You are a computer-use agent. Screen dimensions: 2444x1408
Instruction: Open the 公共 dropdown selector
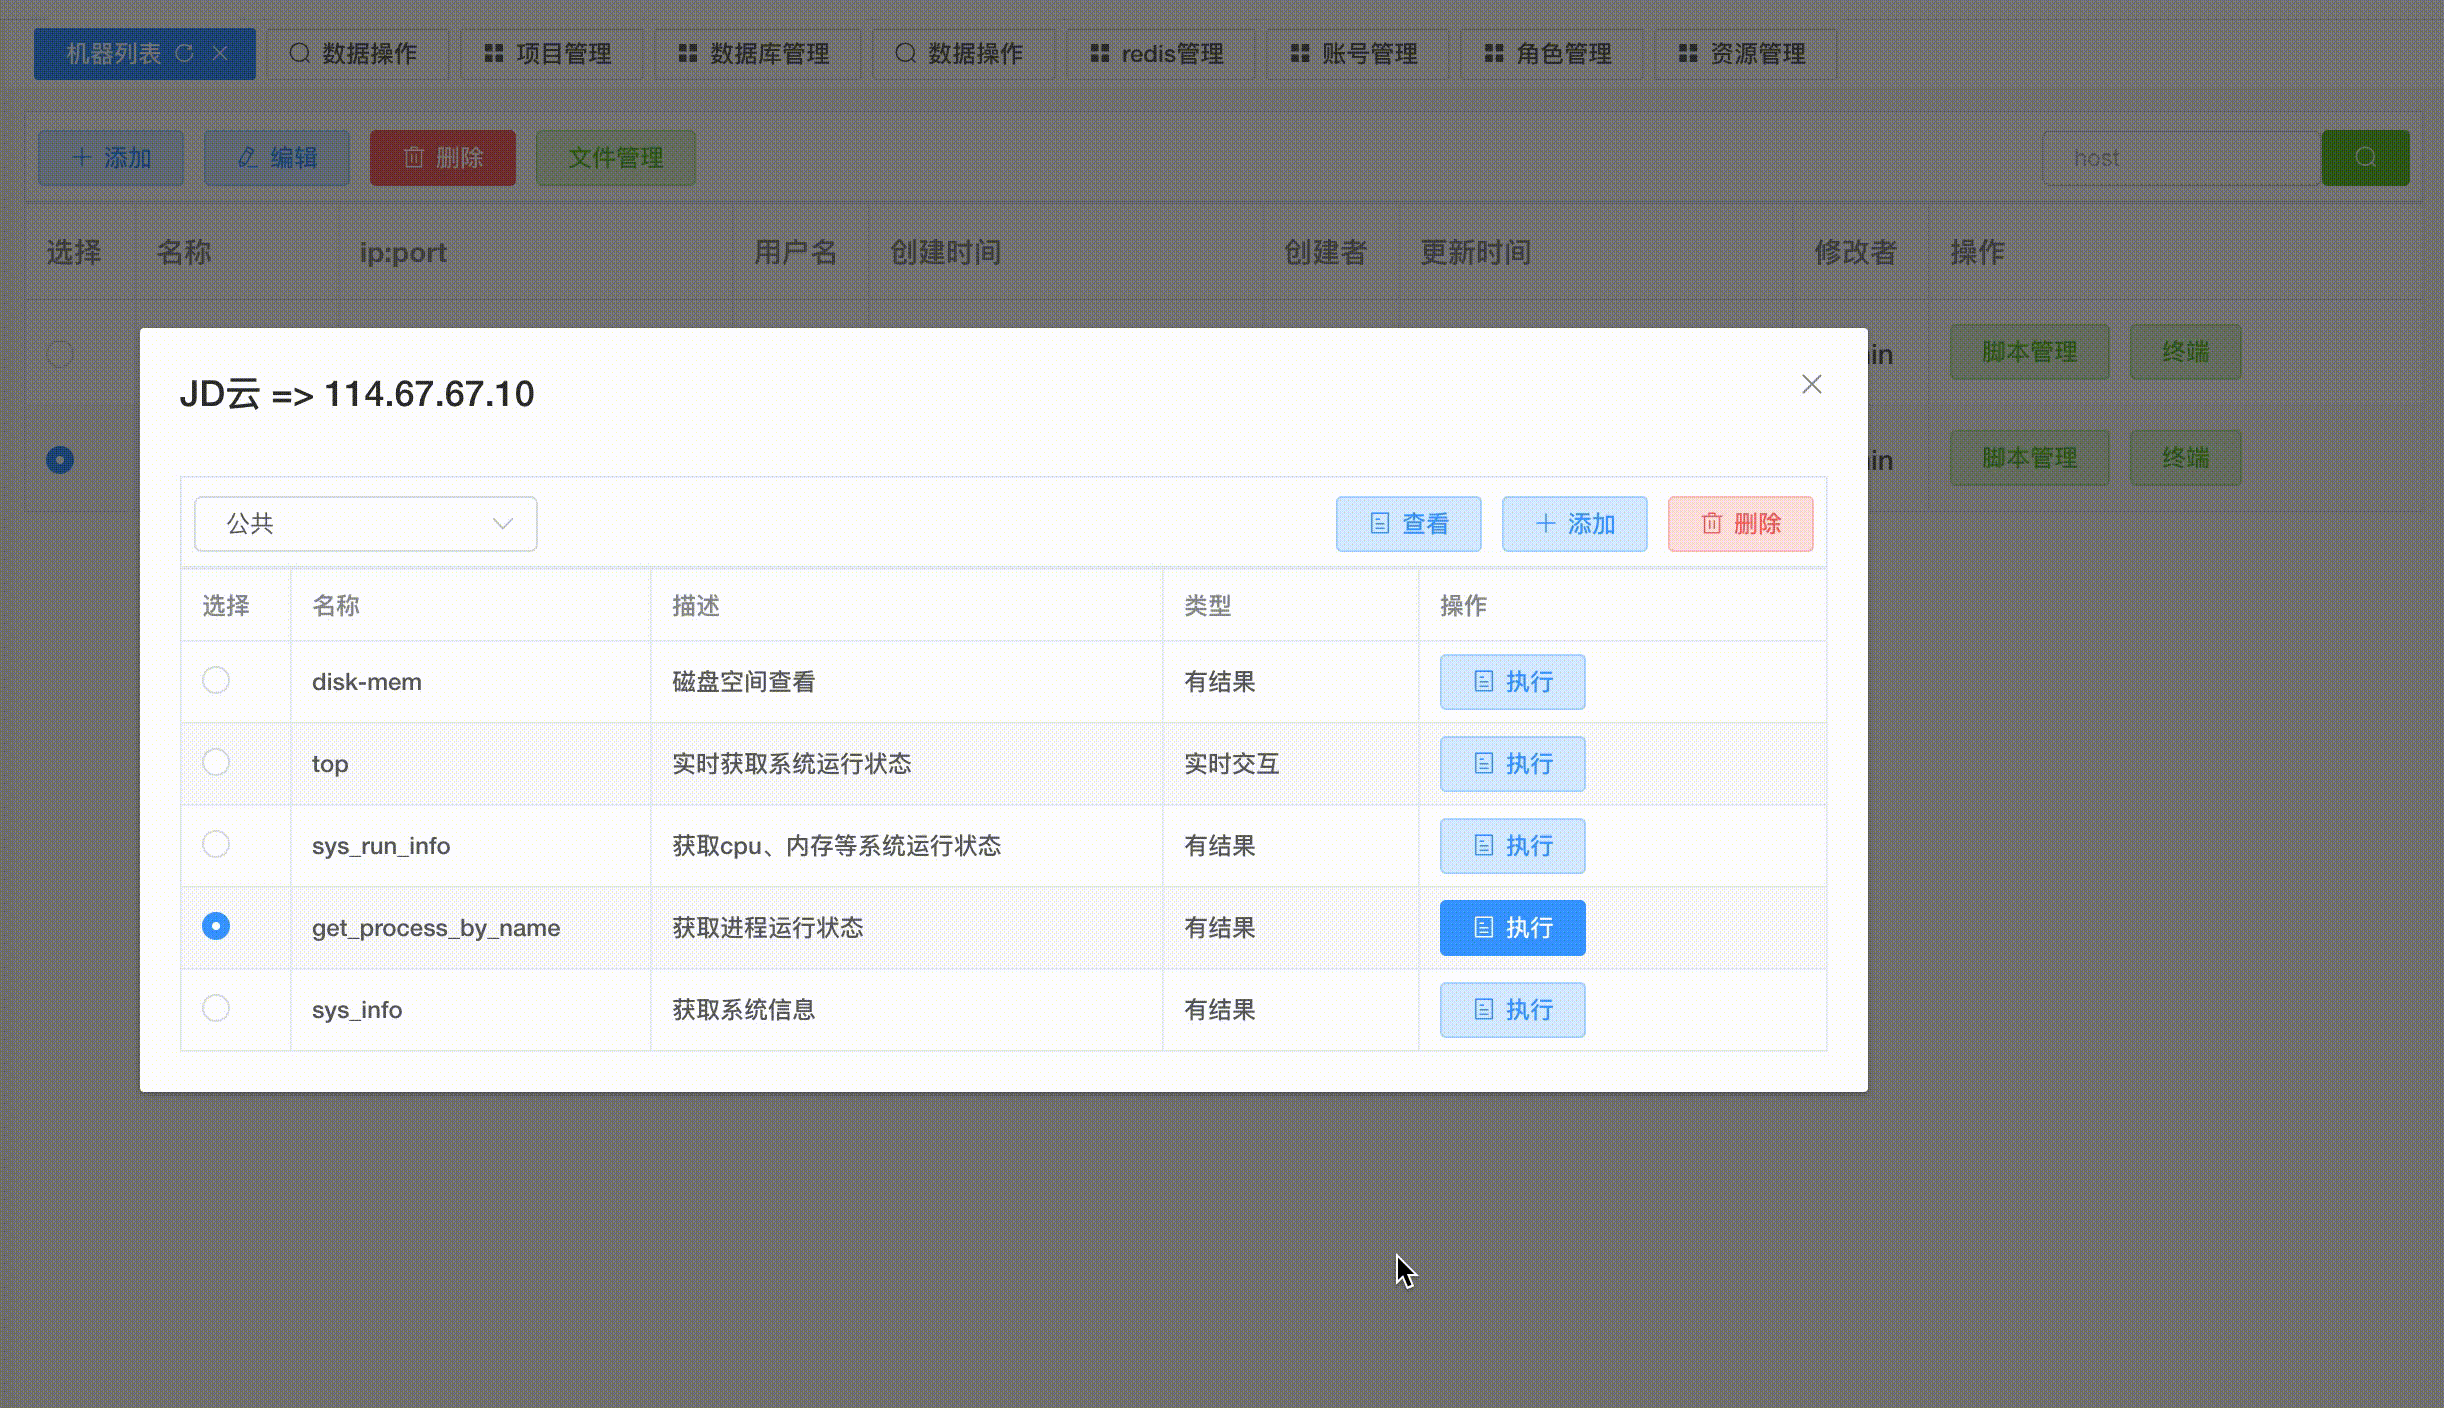click(x=364, y=523)
